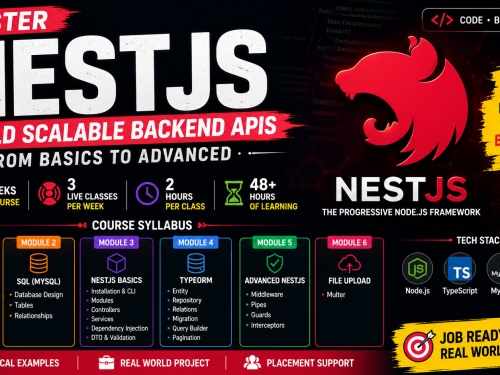Click the Multer bullet
Image resolution: width=500 pixels, height=375 pixels.
[333, 294]
